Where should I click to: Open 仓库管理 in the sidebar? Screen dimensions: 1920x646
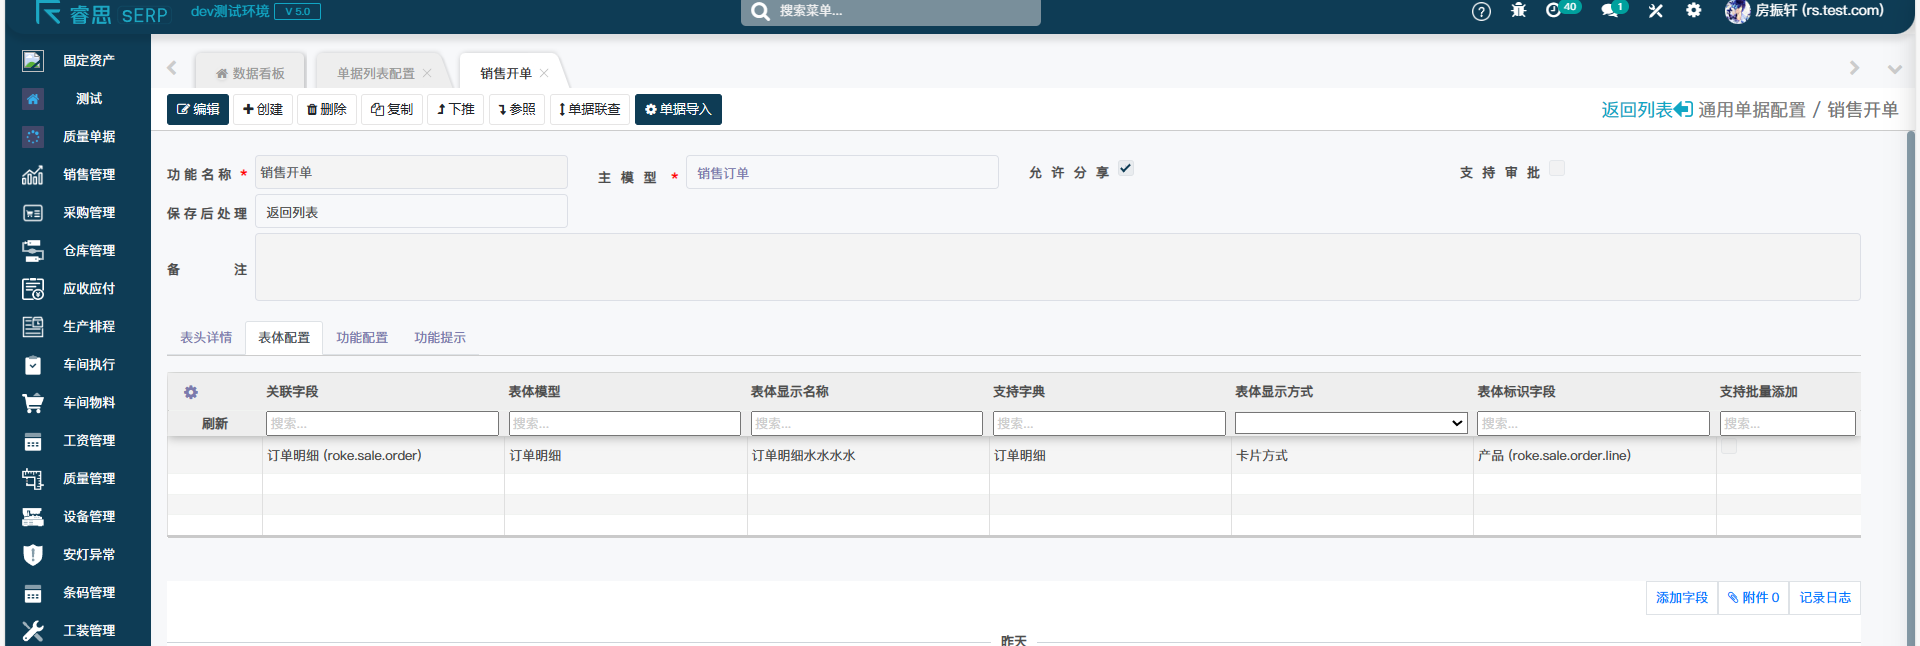(x=88, y=251)
